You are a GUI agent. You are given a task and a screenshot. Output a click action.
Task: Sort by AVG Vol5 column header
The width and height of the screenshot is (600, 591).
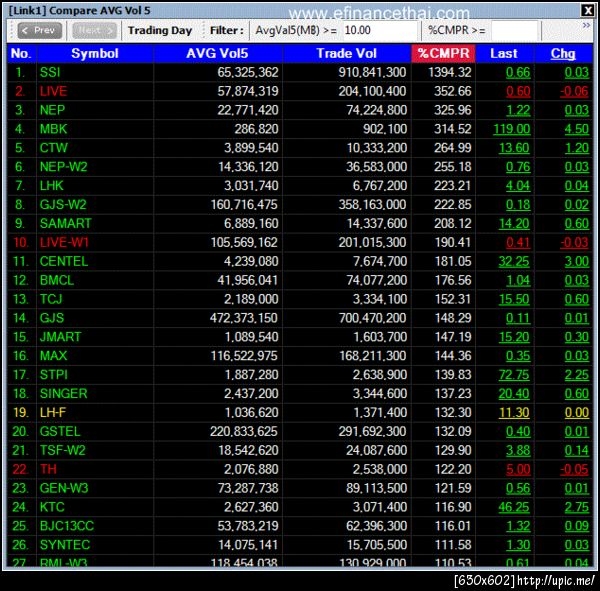click(217, 54)
